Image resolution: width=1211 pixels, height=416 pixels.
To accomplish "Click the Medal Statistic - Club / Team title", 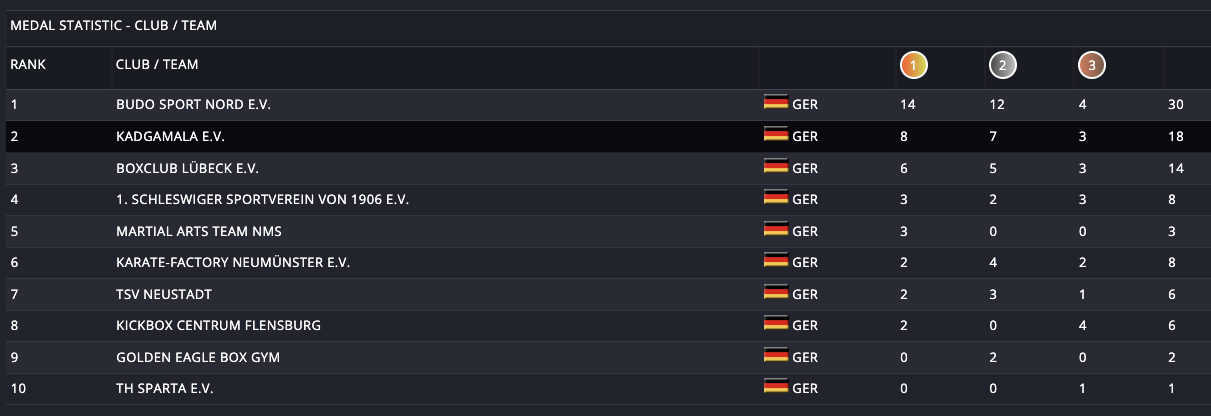I will click(x=114, y=26).
